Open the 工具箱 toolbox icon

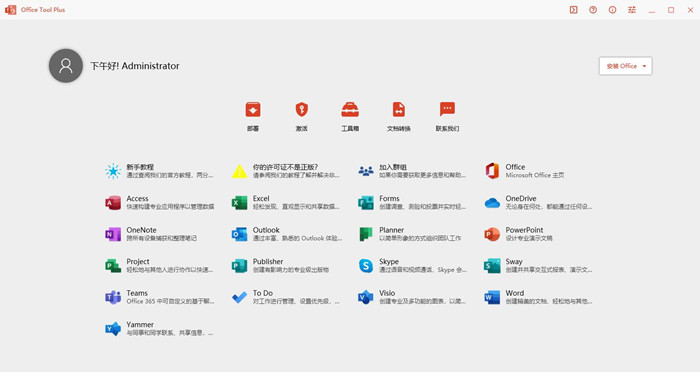350,110
